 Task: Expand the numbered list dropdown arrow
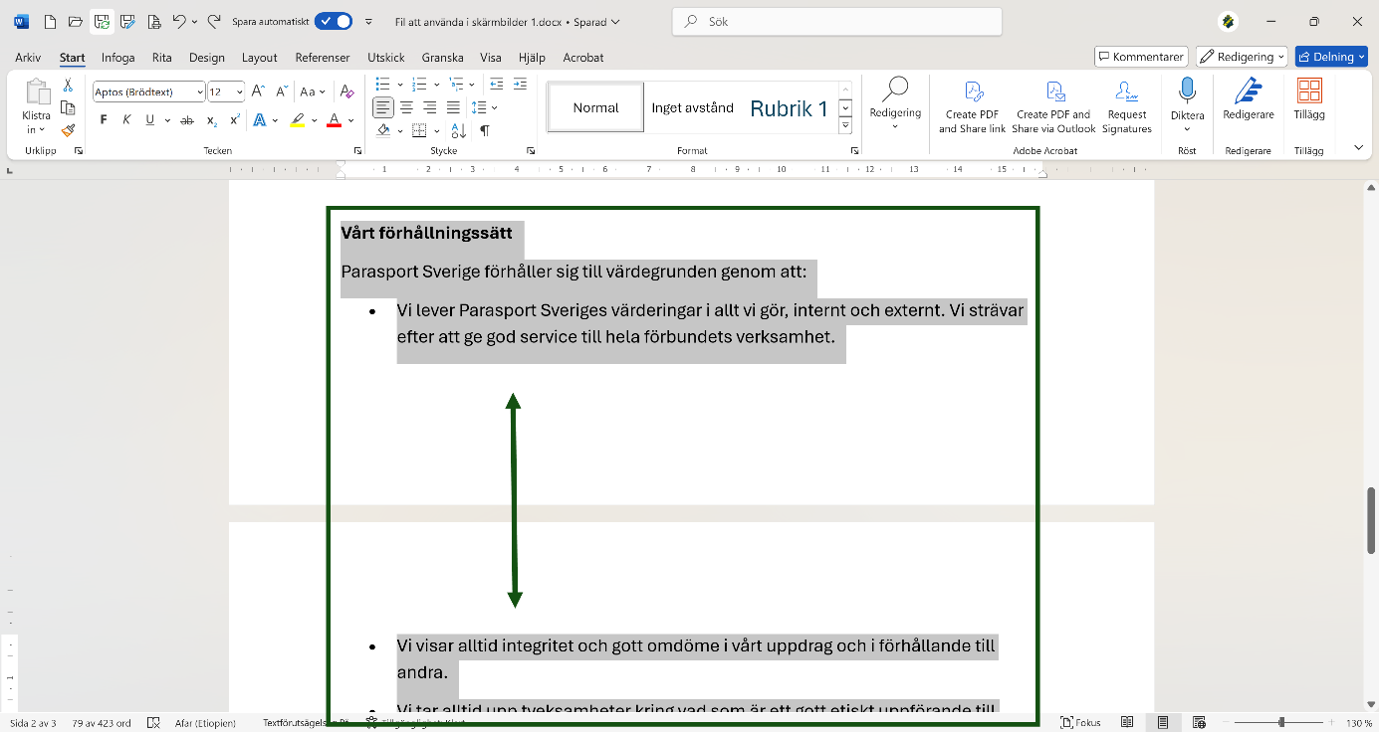[x=437, y=84]
